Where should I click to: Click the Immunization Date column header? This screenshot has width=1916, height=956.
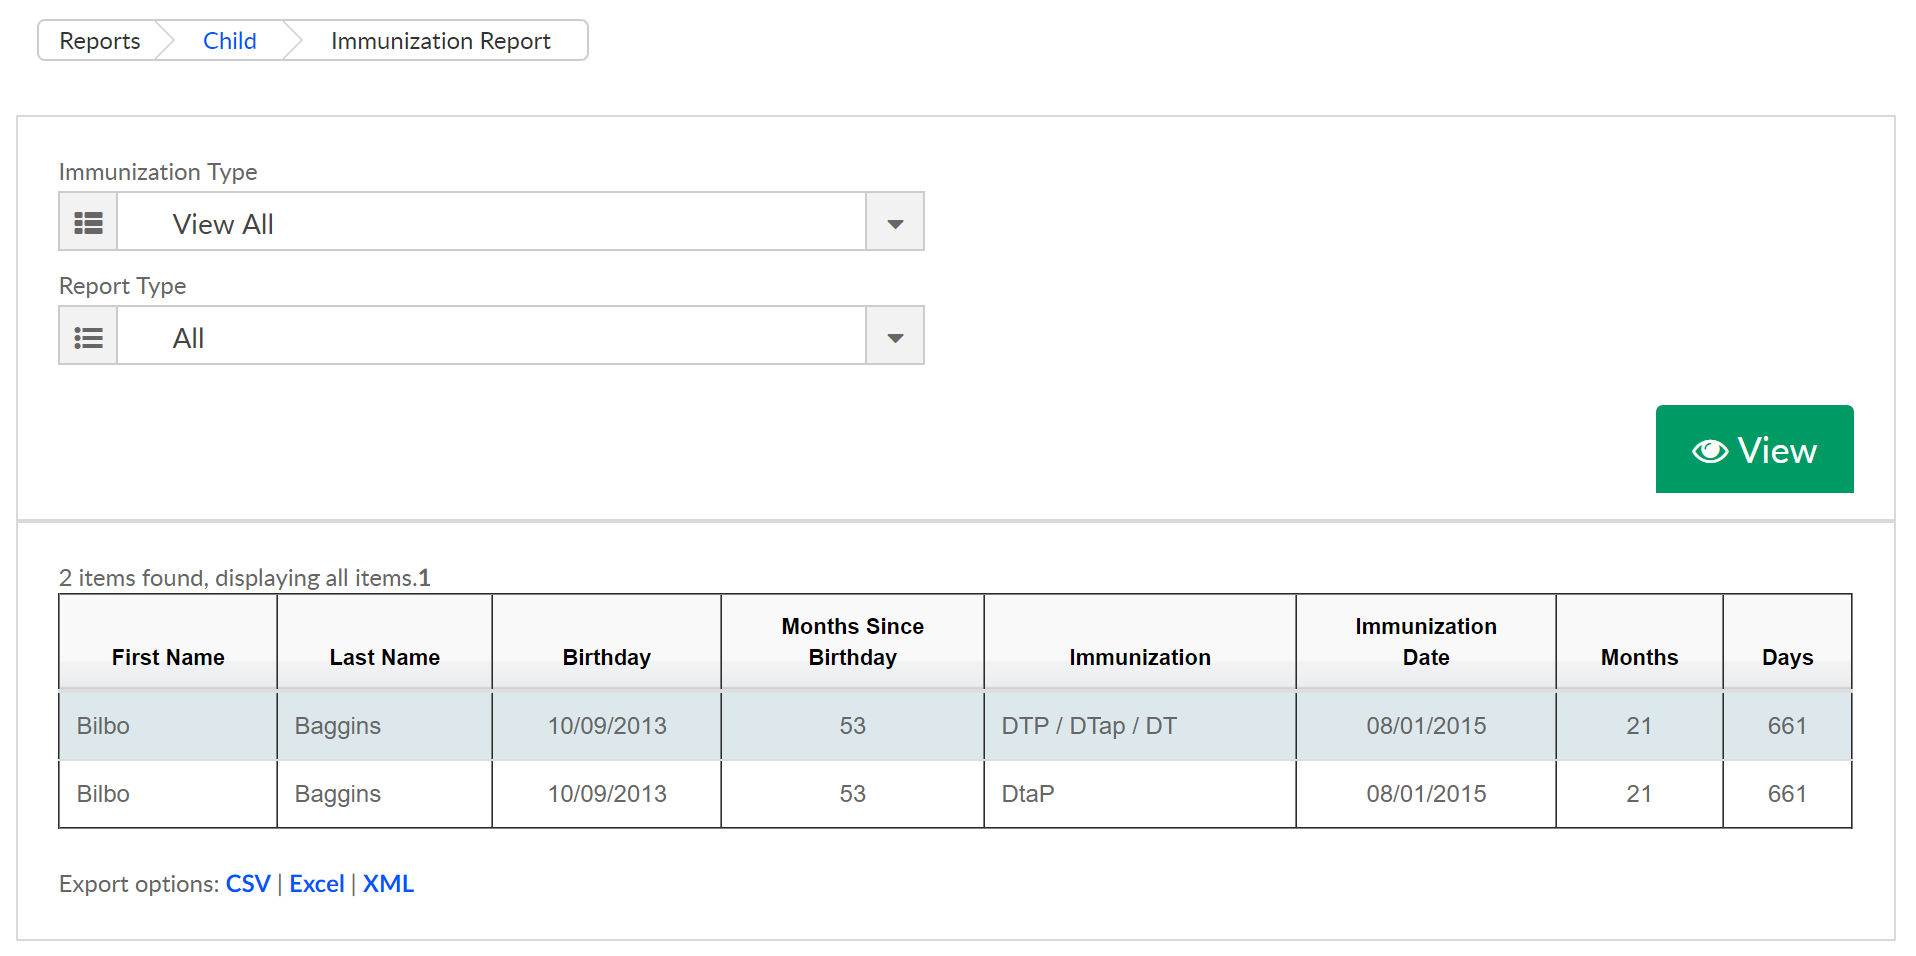[1425, 642]
